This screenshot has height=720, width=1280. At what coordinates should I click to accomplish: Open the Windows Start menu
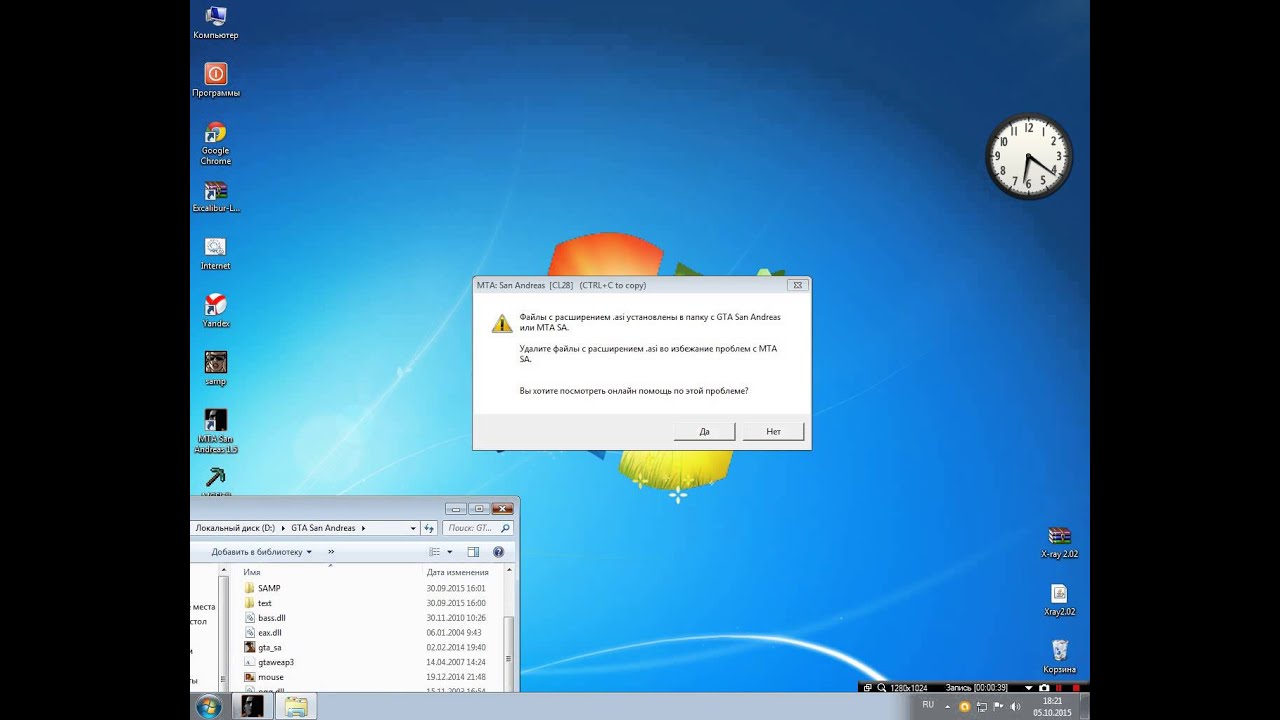click(209, 706)
